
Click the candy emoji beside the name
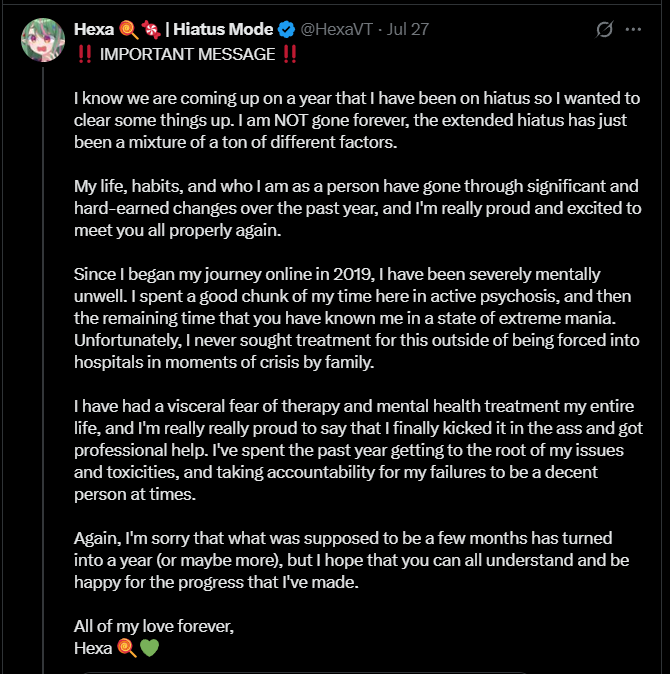click(x=149, y=29)
